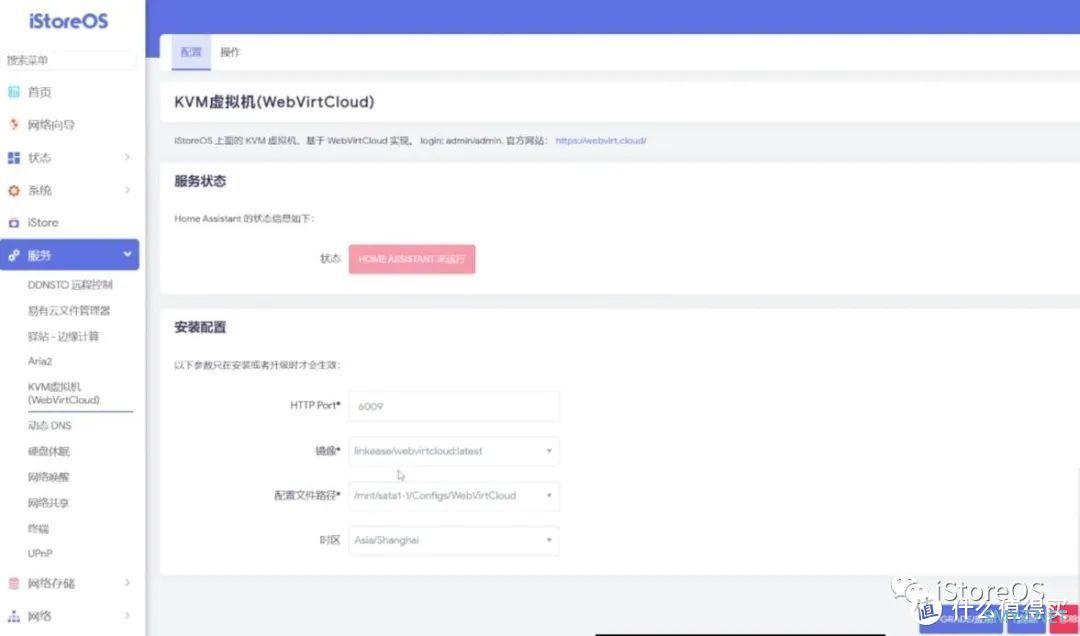Click the 状态 sidebar menu
1080x636 pixels.
click(x=70, y=158)
